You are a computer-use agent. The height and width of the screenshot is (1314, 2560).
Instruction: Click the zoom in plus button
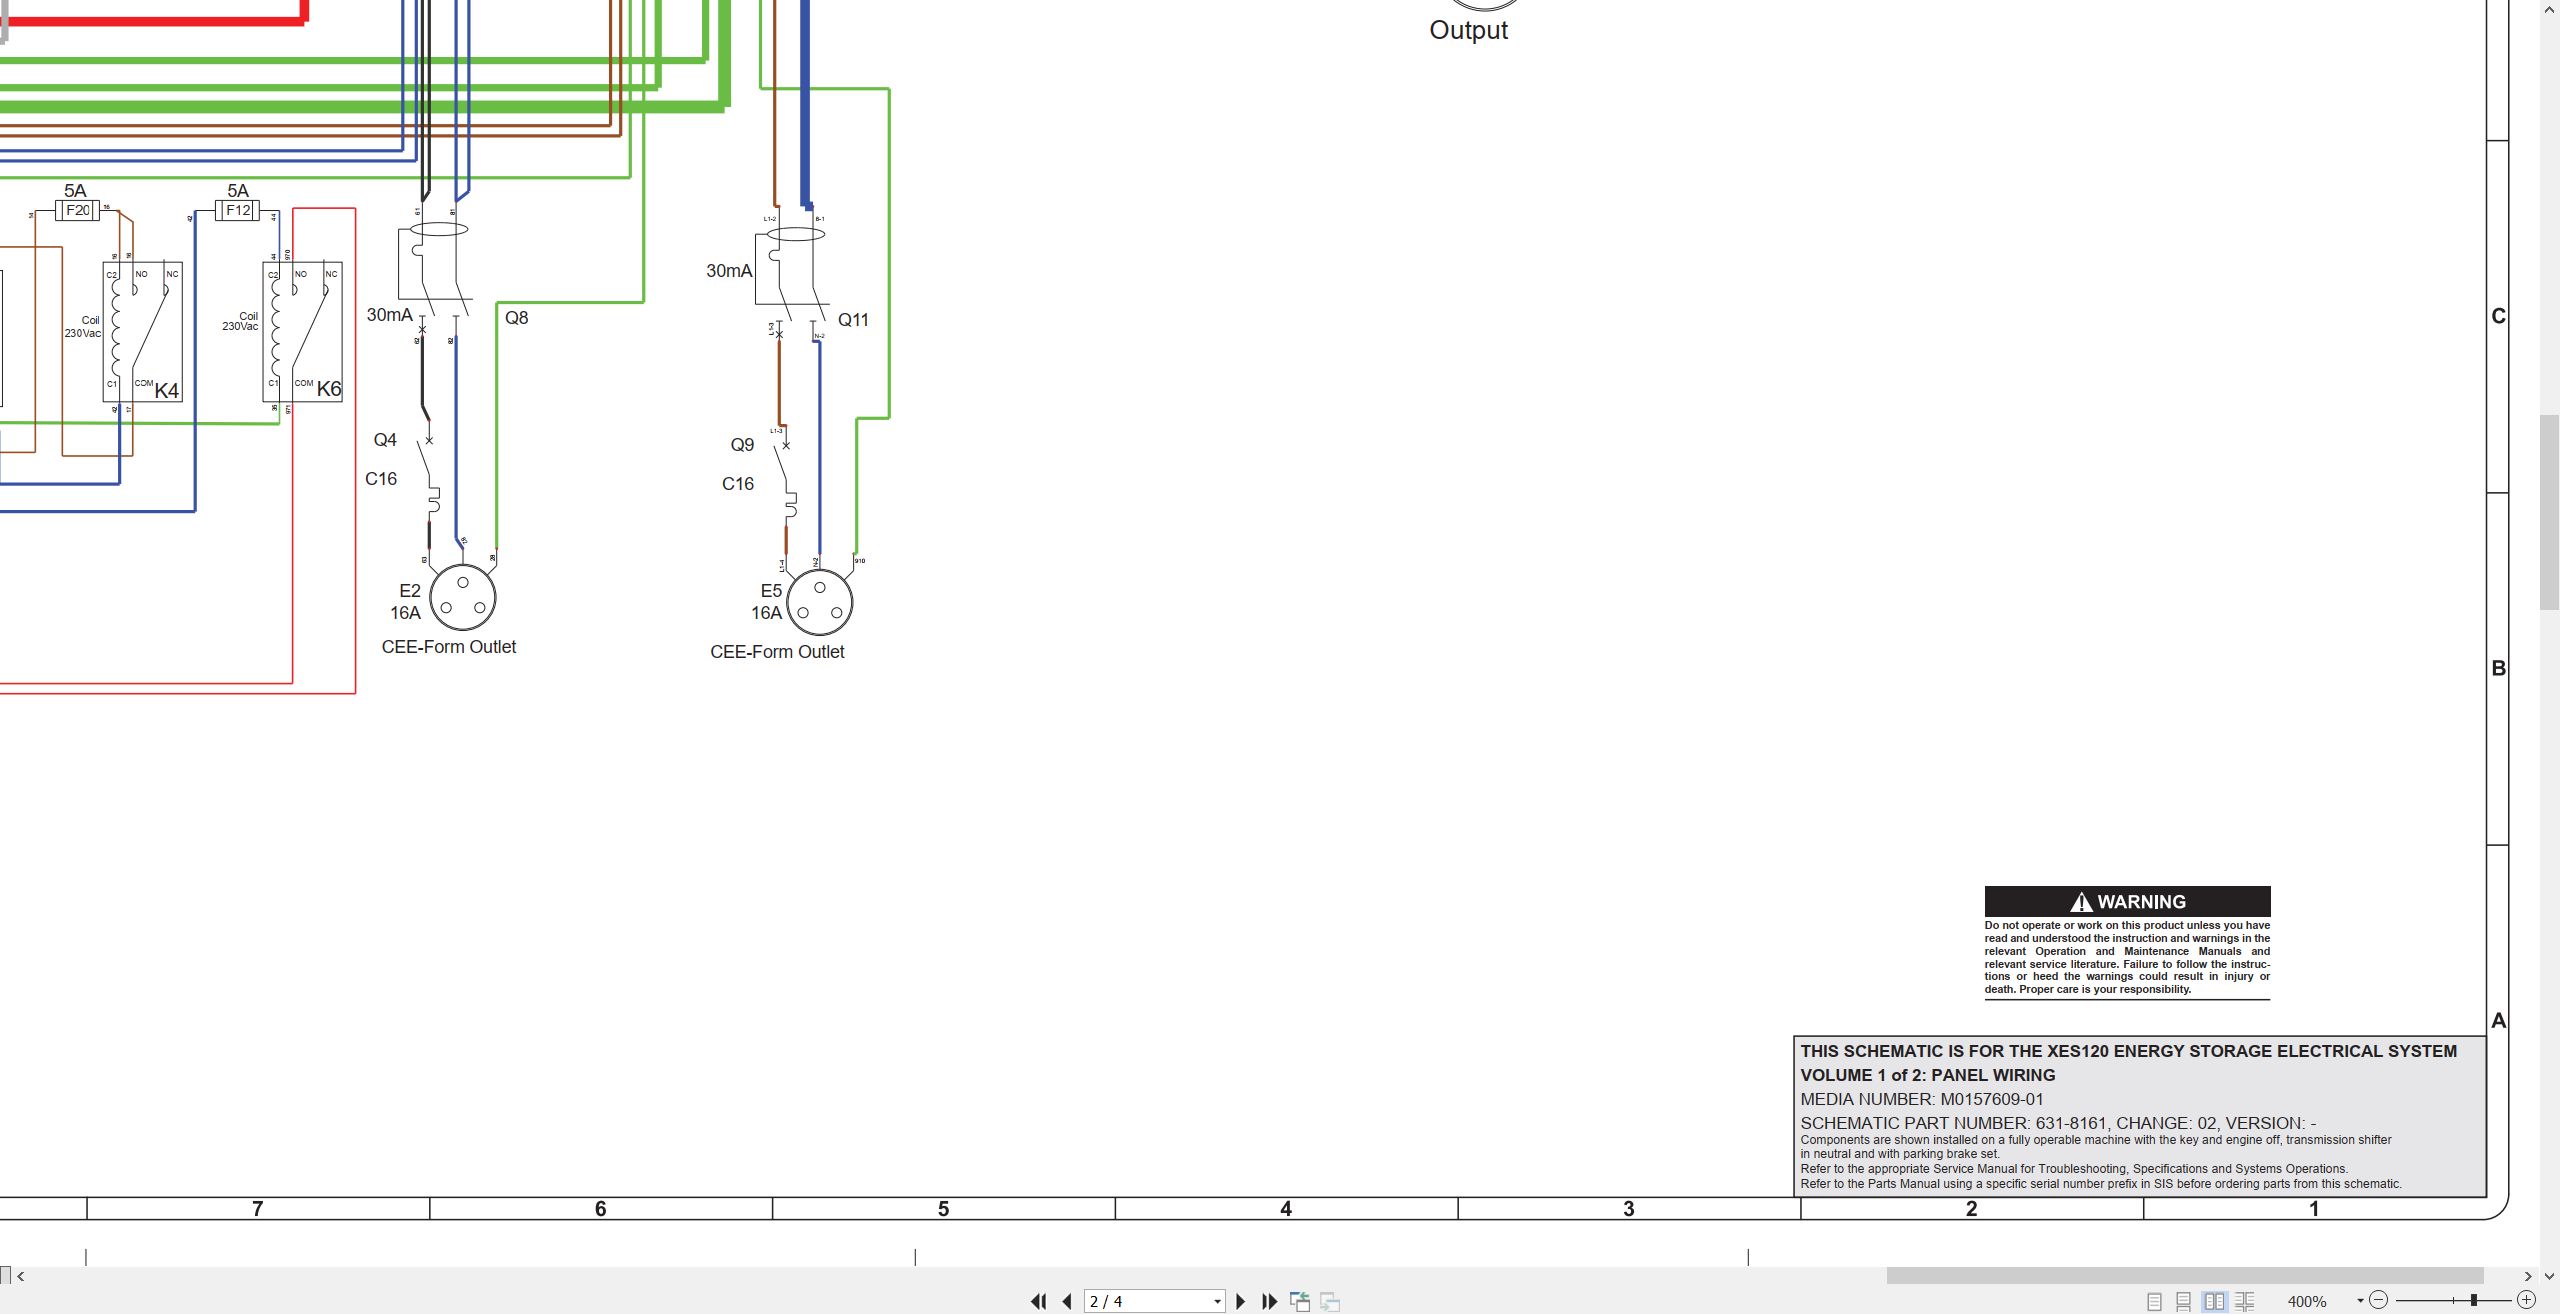click(2527, 1300)
